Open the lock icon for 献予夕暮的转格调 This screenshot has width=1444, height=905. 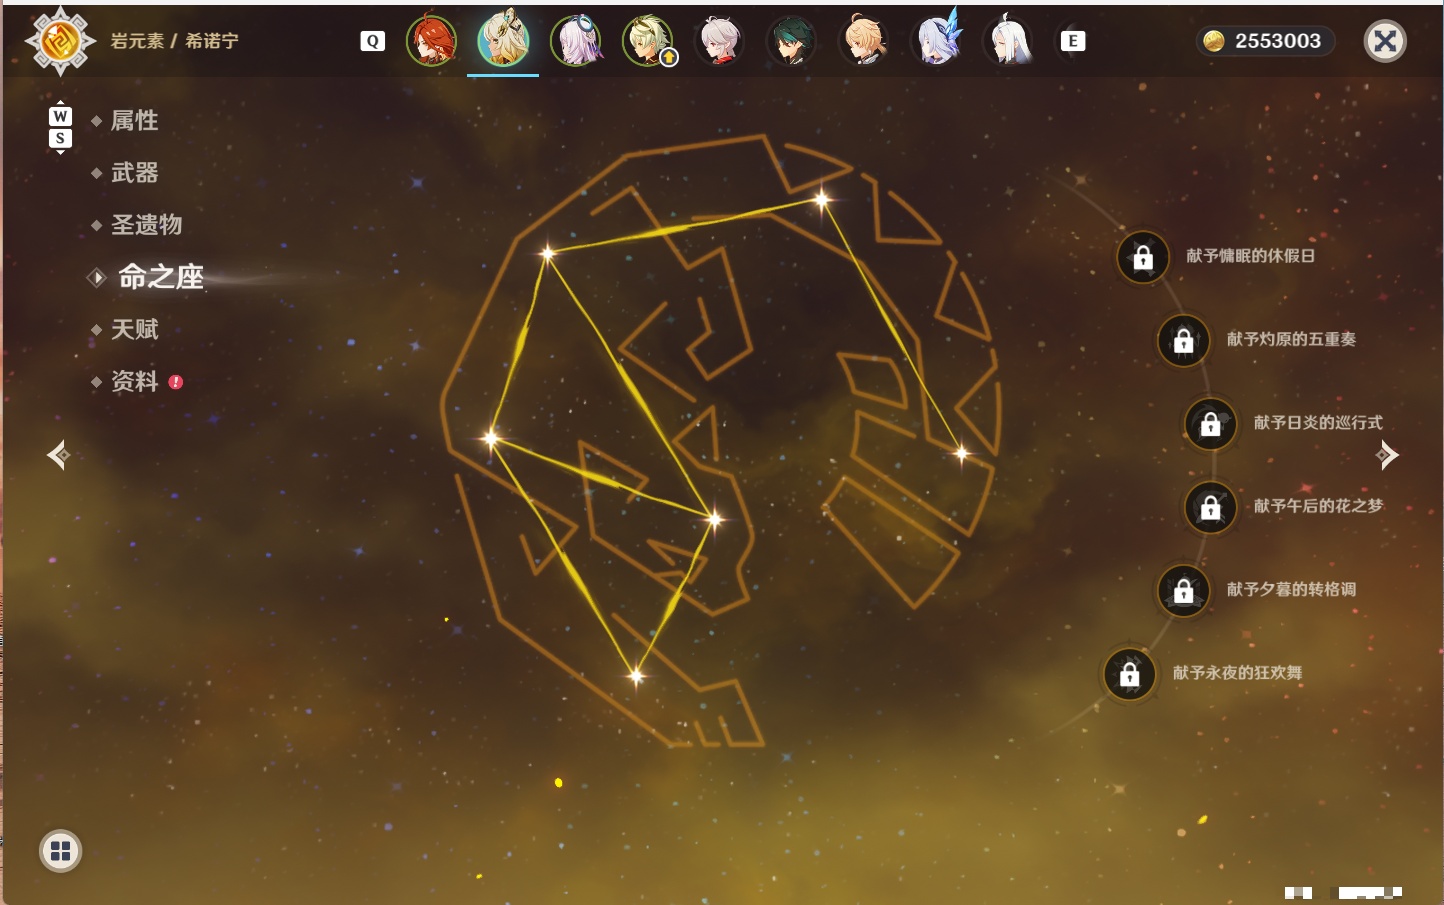[x=1184, y=590]
